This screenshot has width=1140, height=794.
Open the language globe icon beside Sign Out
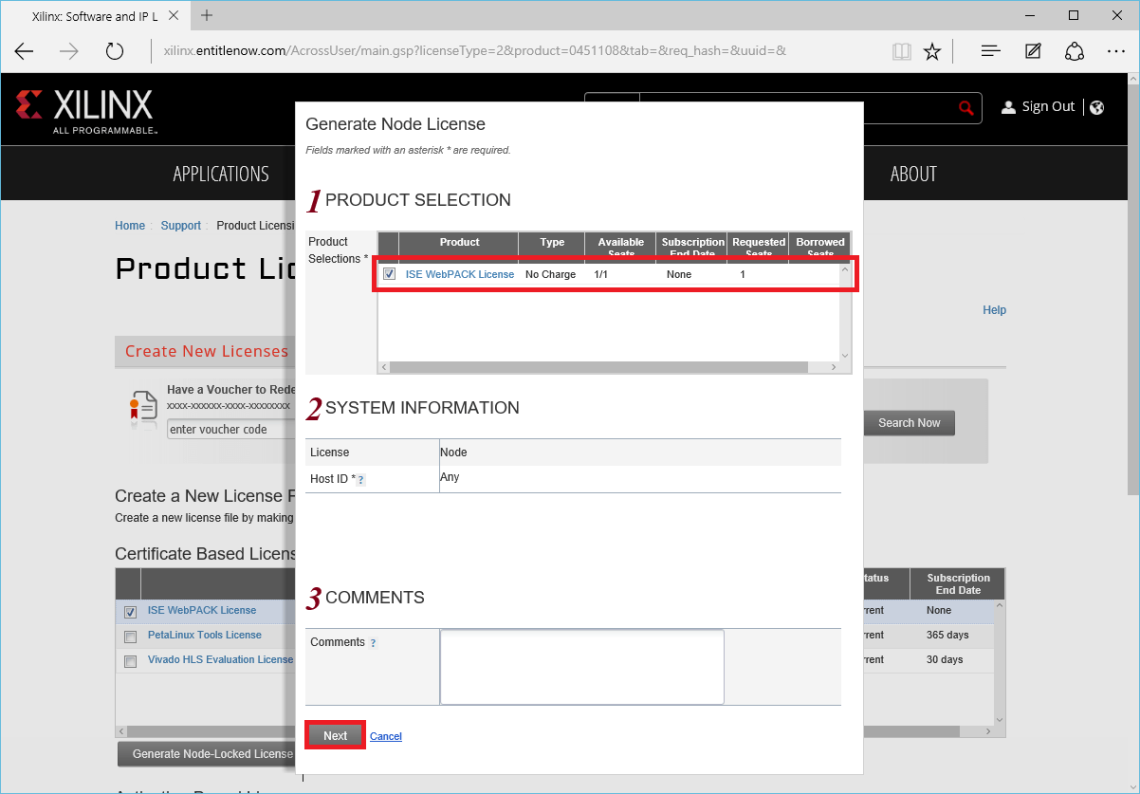tap(1097, 106)
